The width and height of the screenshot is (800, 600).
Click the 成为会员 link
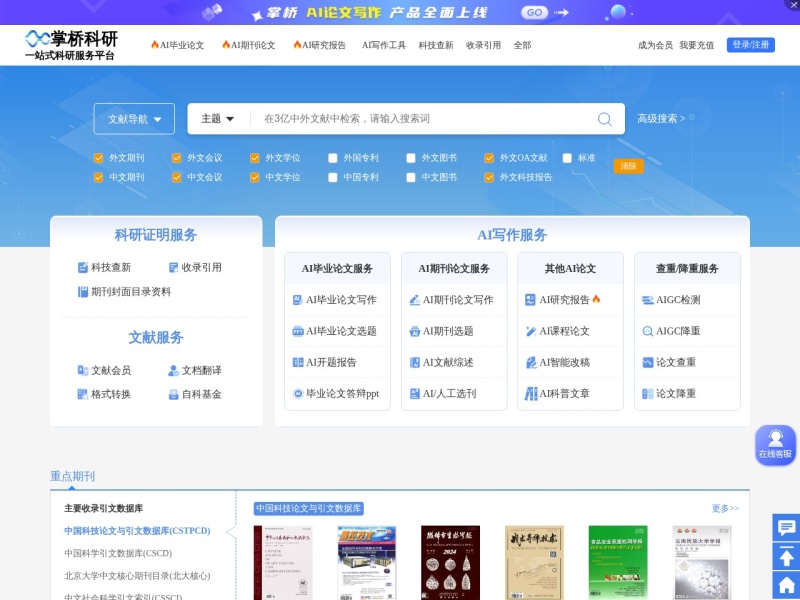point(655,45)
